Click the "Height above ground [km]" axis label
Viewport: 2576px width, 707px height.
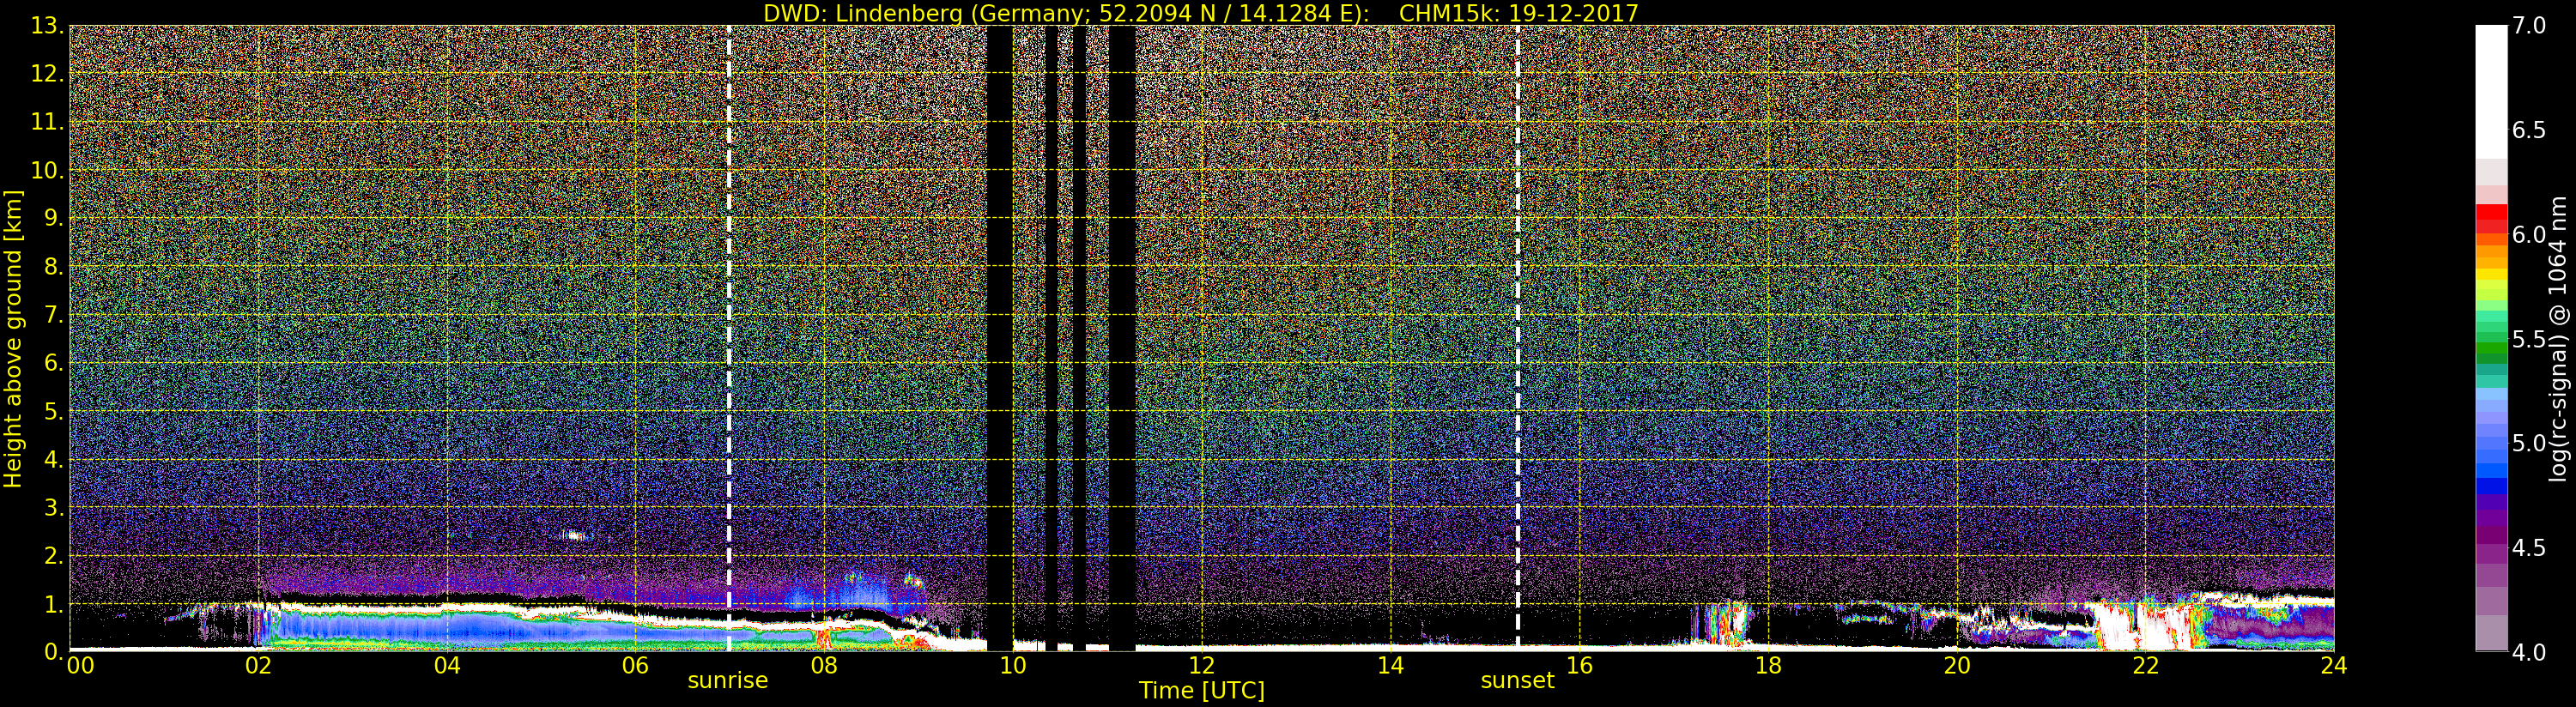pos(13,338)
